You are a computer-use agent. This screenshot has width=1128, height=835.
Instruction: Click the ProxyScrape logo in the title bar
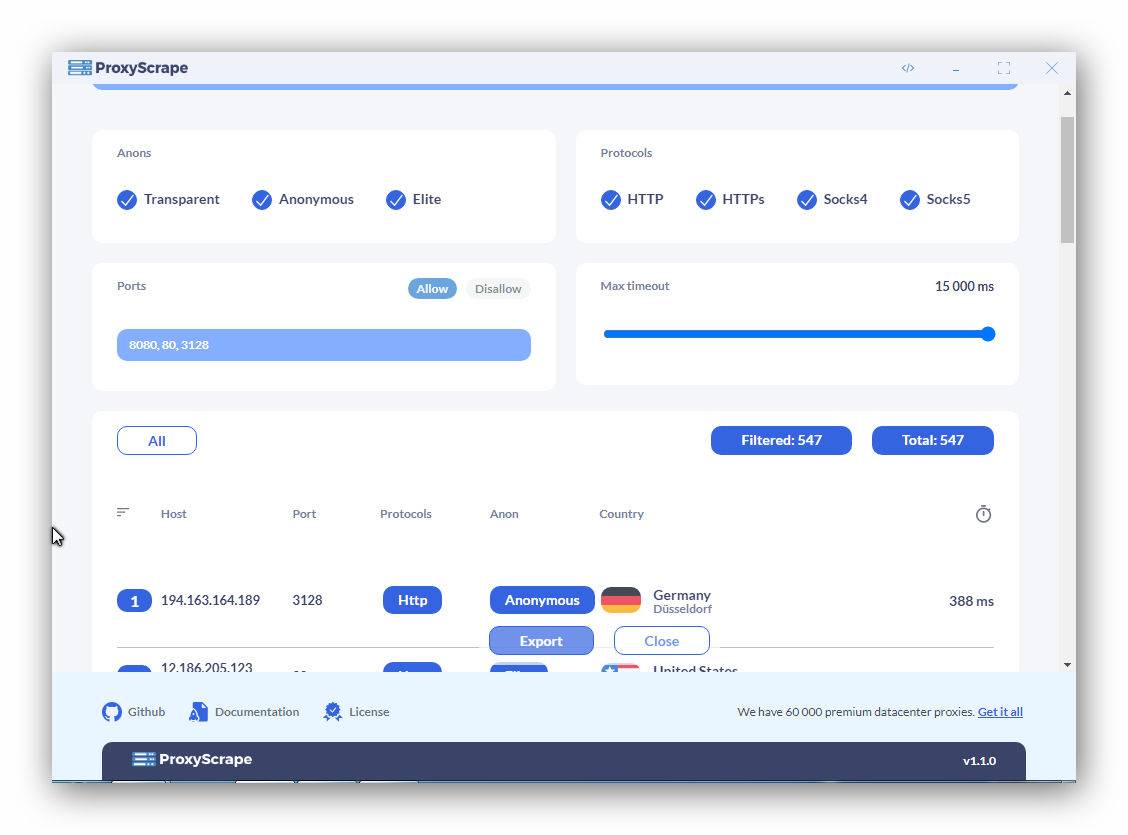128,68
